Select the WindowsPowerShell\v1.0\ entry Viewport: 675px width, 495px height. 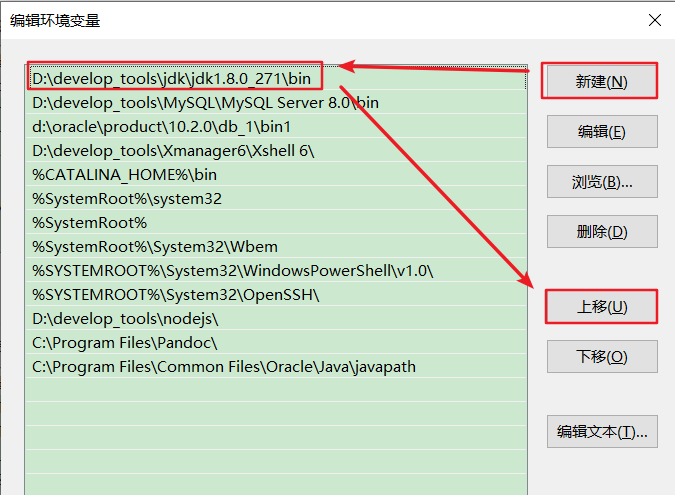[276, 271]
